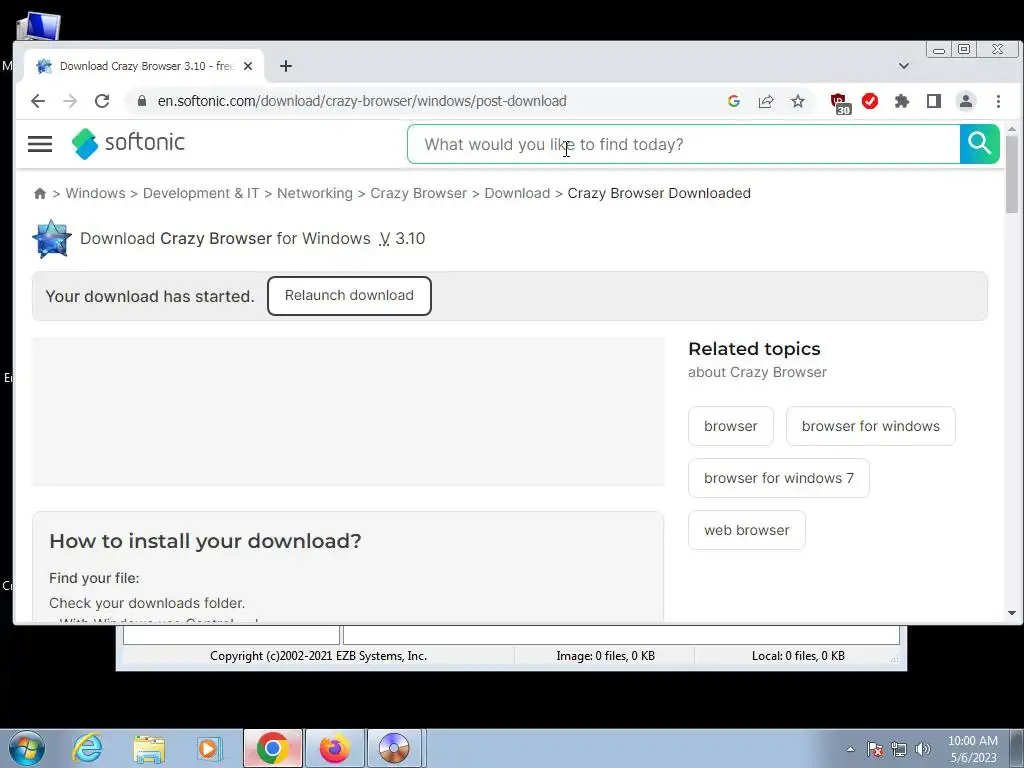Select the 'browser' related topic
Viewport: 1024px width, 768px height.
click(731, 426)
